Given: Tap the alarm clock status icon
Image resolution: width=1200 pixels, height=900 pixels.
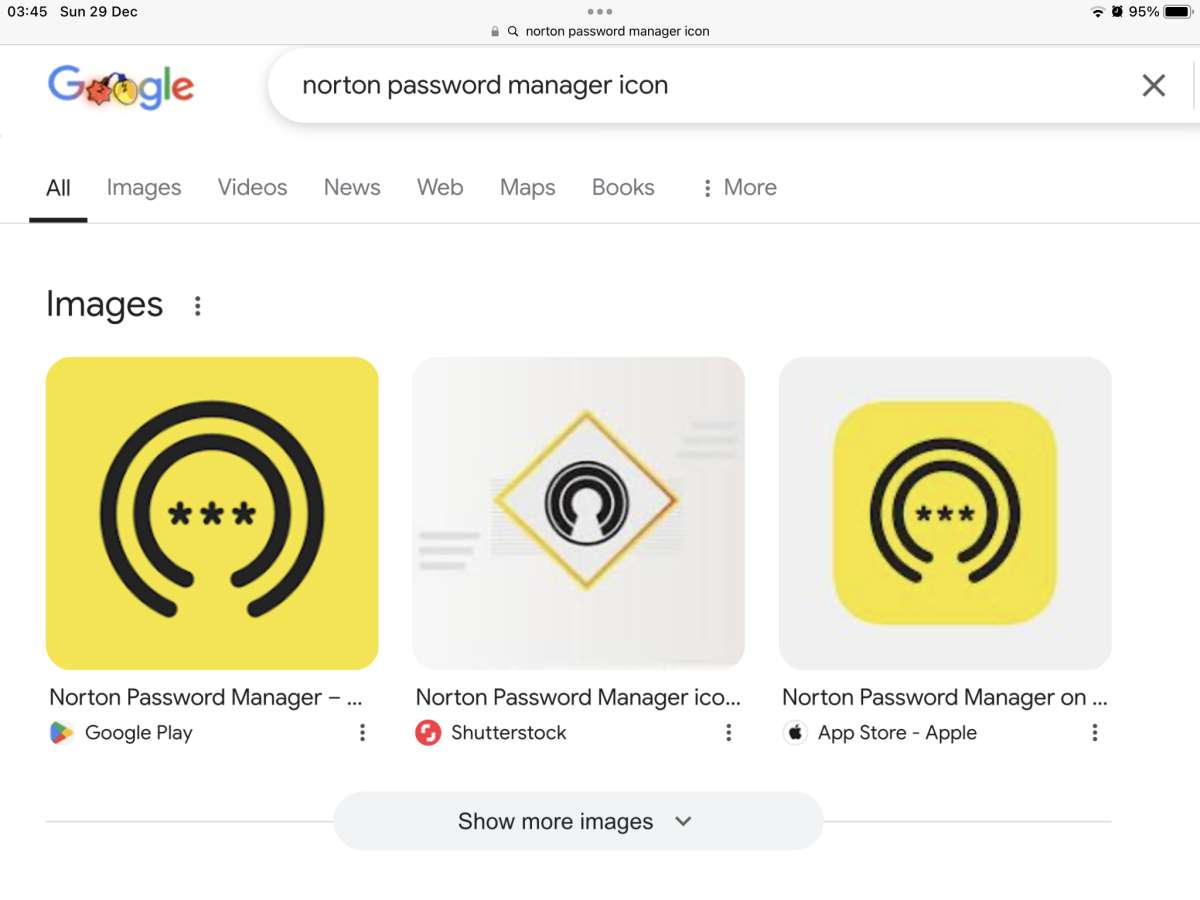Looking at the screenshot, I should pos(1117,12).
